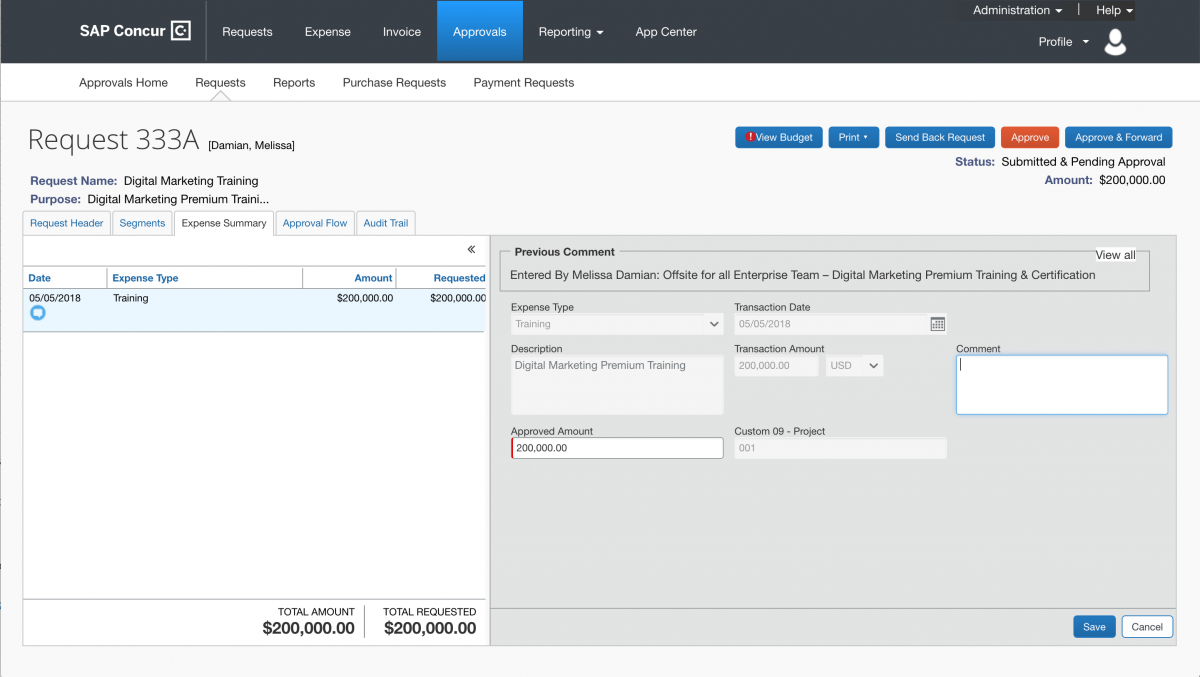Approve the request
Image resolution: width=1200 pixels, height=677 pixels.
1029,137
